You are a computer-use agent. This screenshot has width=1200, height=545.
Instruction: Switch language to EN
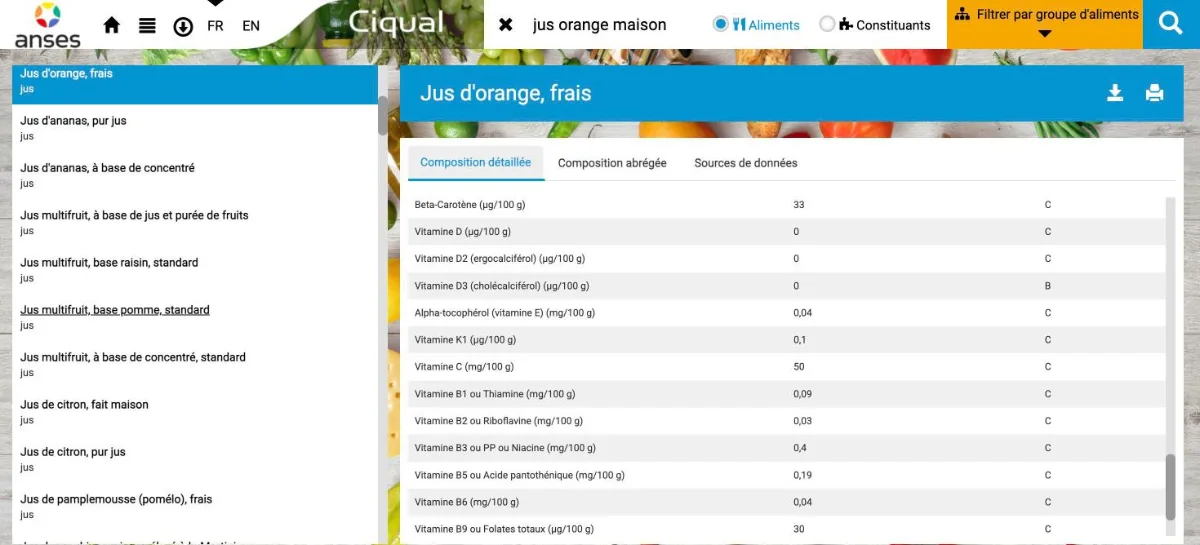coord(251,26)
